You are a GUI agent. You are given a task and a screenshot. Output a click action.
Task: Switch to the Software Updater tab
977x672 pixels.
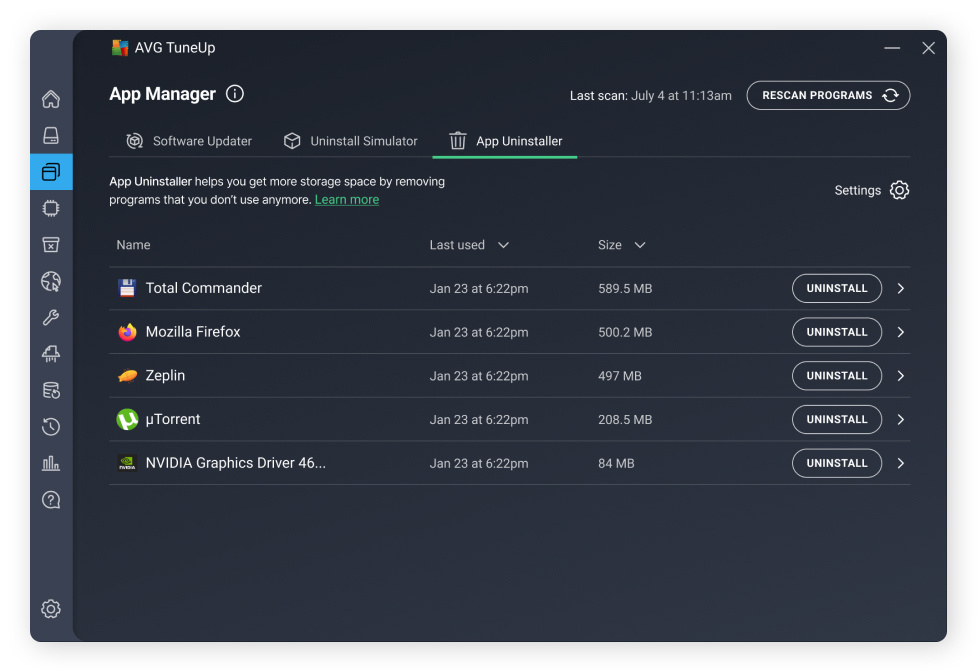click(x=190, y=141)
